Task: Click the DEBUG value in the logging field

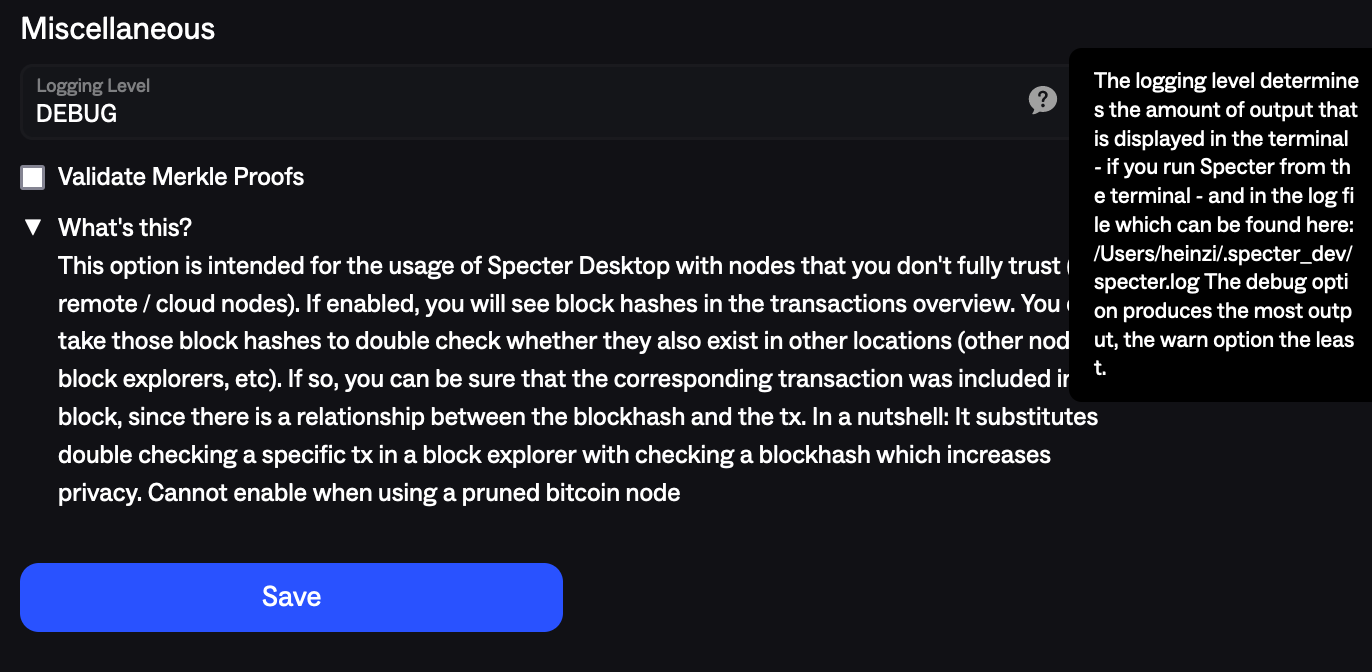Action: [x=77, y=112]
